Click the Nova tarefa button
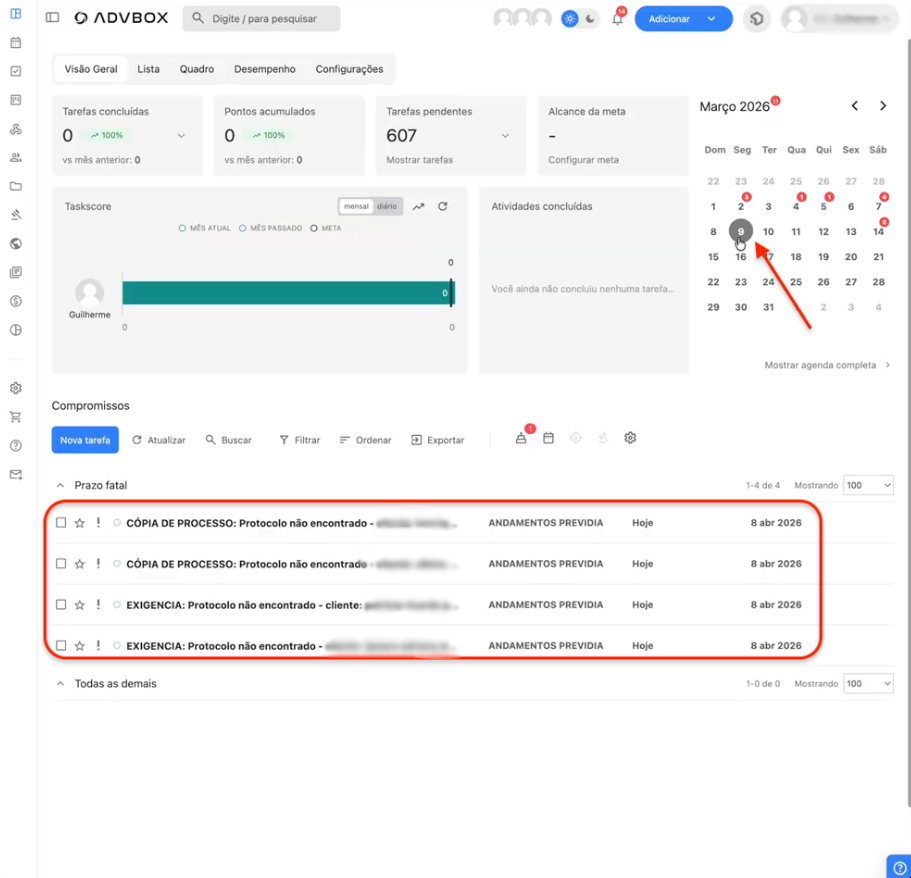Image resolution: width=911 pixels, height=878 pixels. [85, 440]
